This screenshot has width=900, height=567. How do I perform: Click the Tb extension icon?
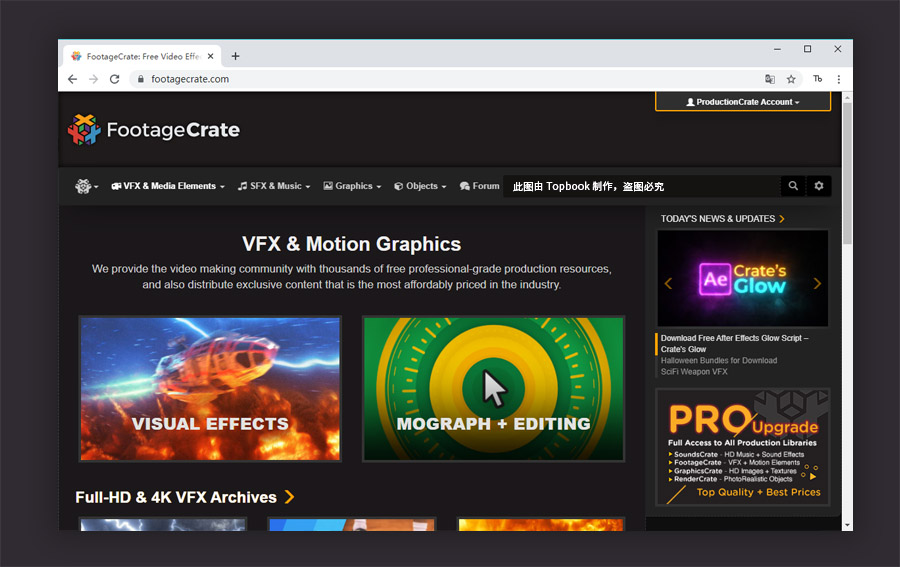[x=817, y=79]
